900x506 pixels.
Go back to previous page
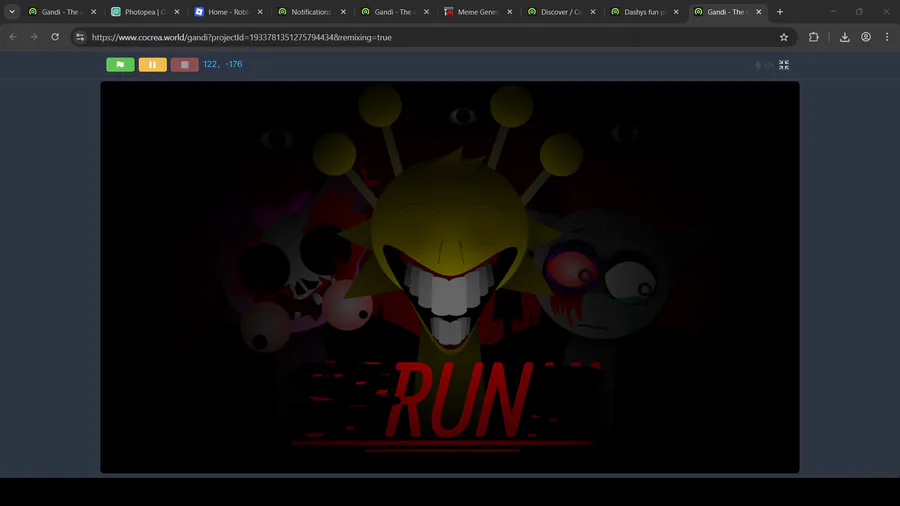point(13,37)
